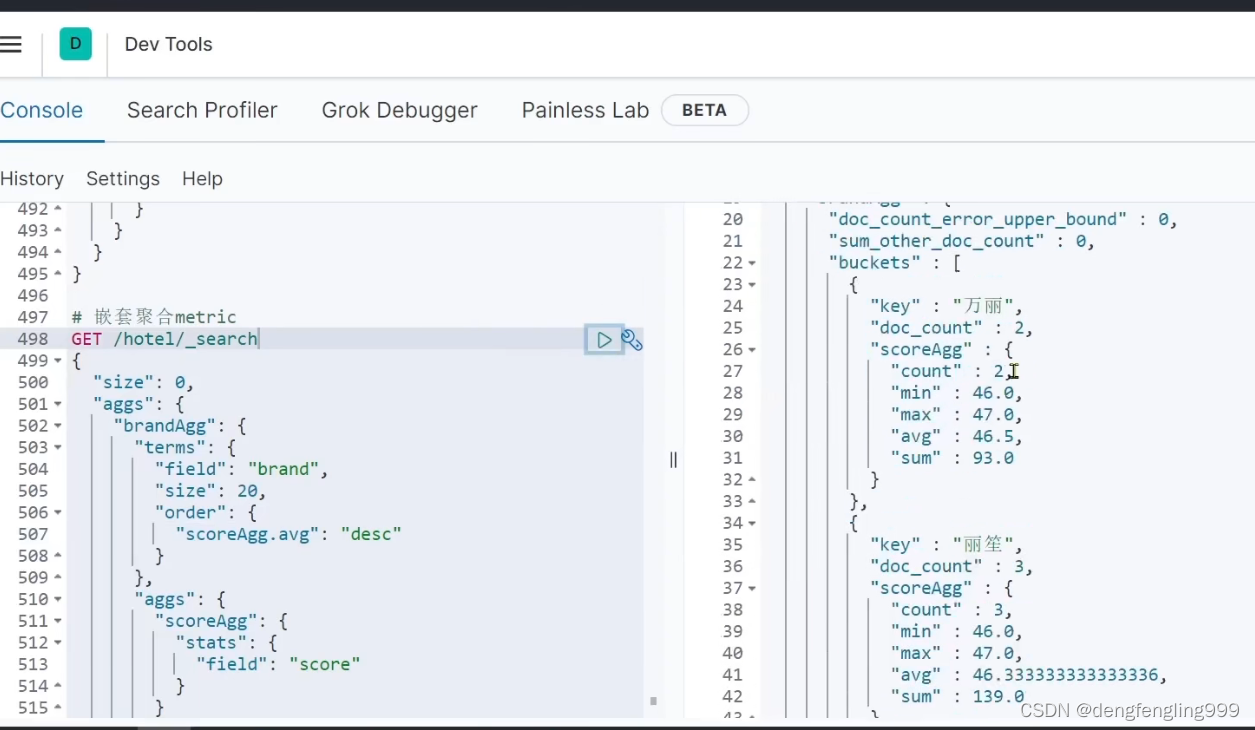Open the Help link
Screen dimensions: 1255x730
(202, 179)
